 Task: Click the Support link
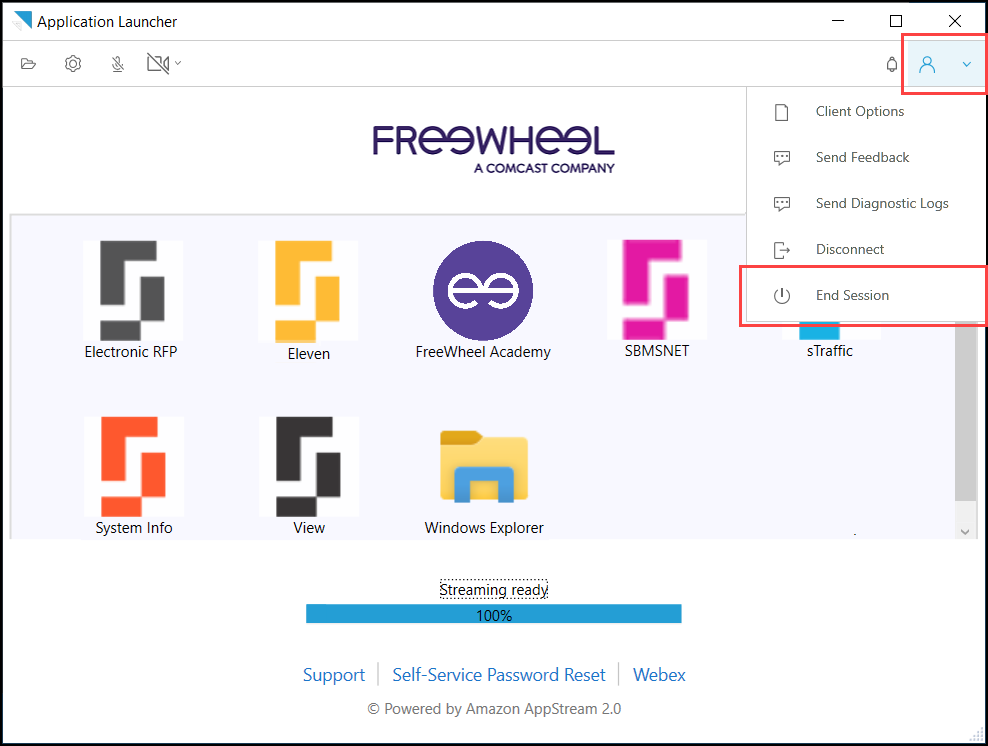(x=334, y=674)
